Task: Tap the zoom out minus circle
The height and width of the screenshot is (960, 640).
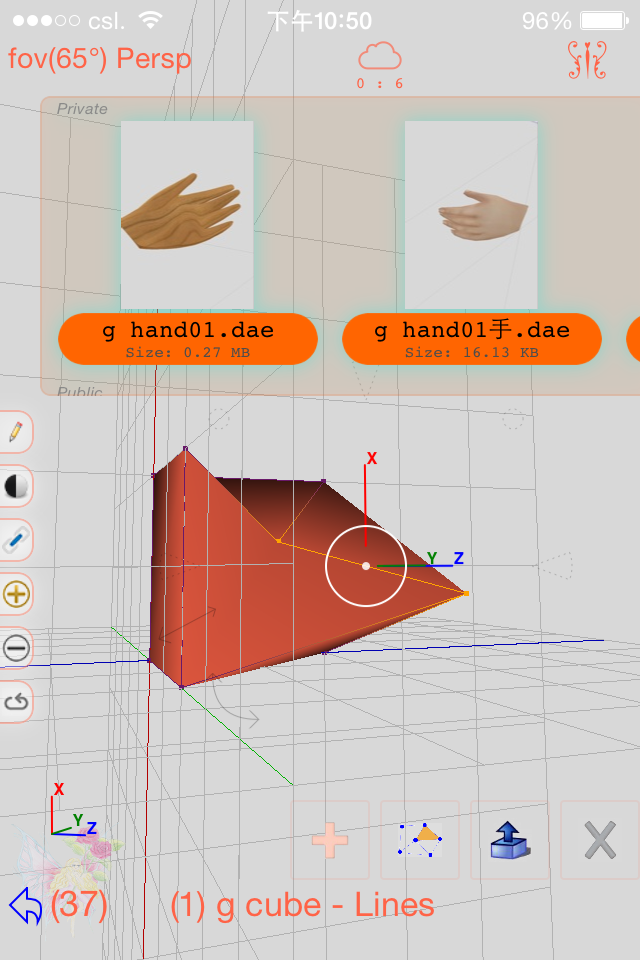Action: coord(17,648)
